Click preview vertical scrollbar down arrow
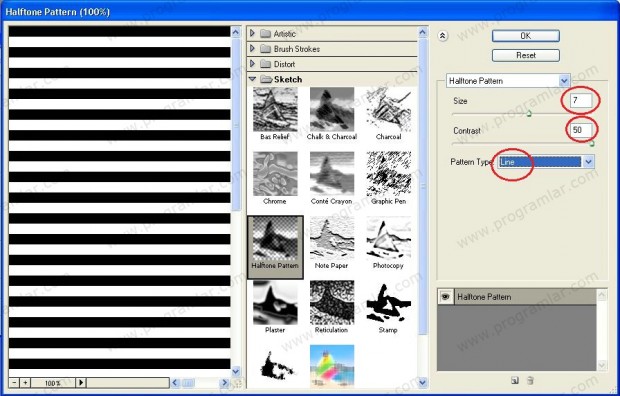The height and width of the screenshot is (396, 620). point(236,371)
